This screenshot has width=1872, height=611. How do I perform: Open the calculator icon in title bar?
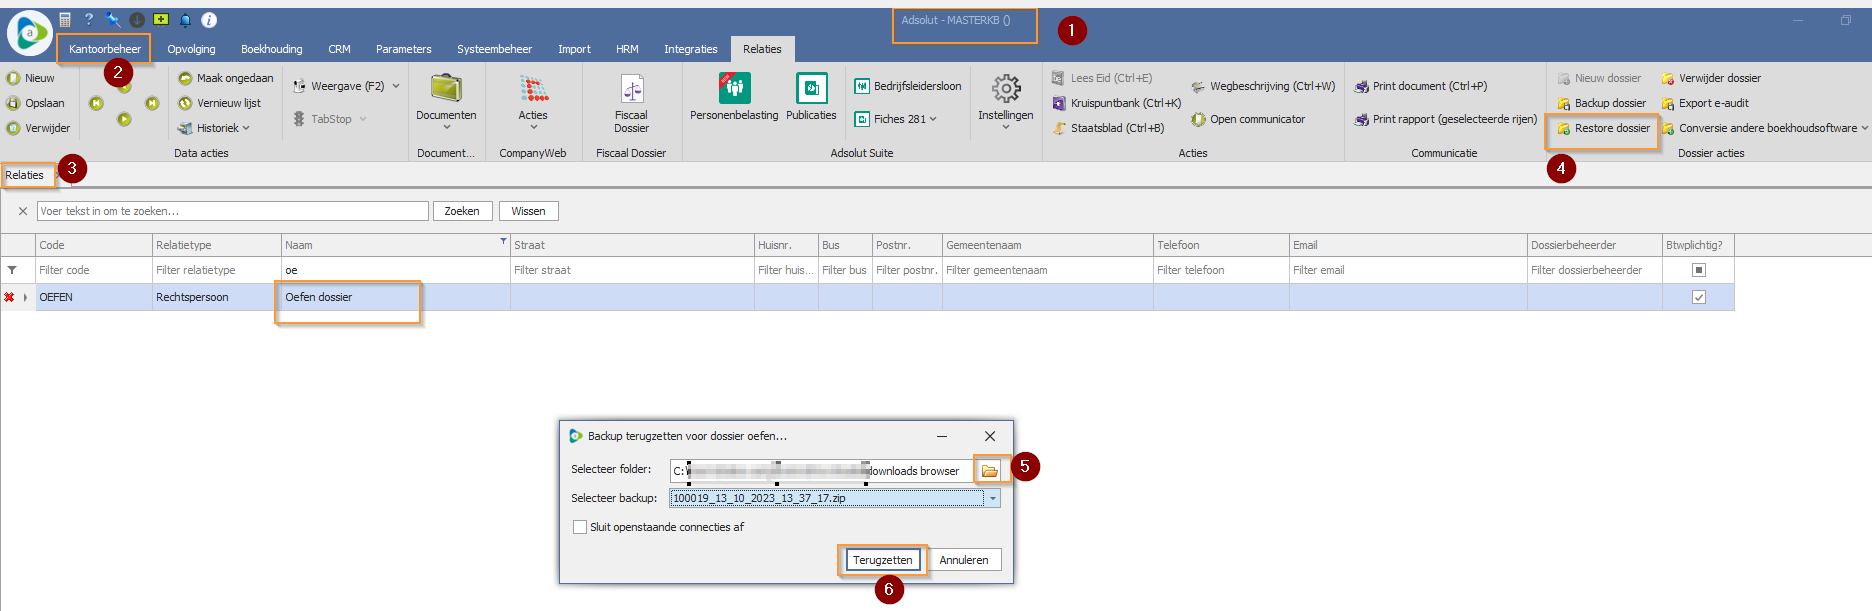pyautogui.click(x=65, y=20)
